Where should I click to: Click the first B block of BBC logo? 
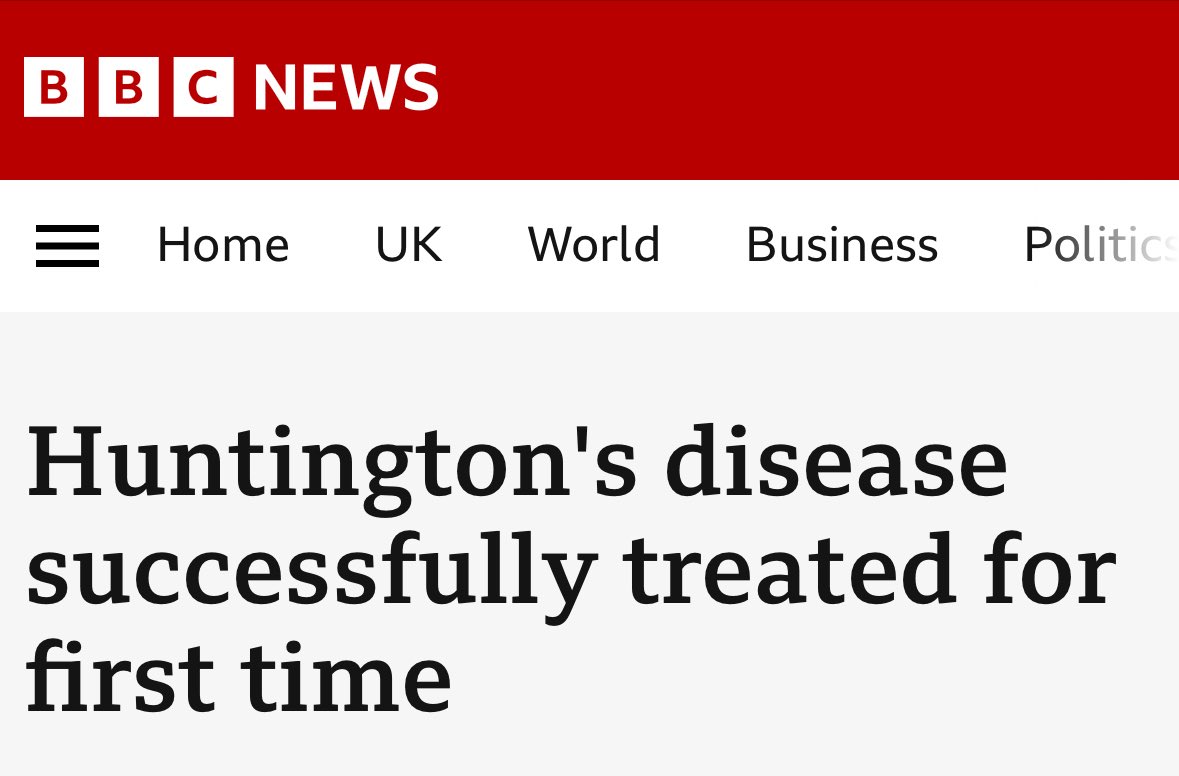[54, 87]
